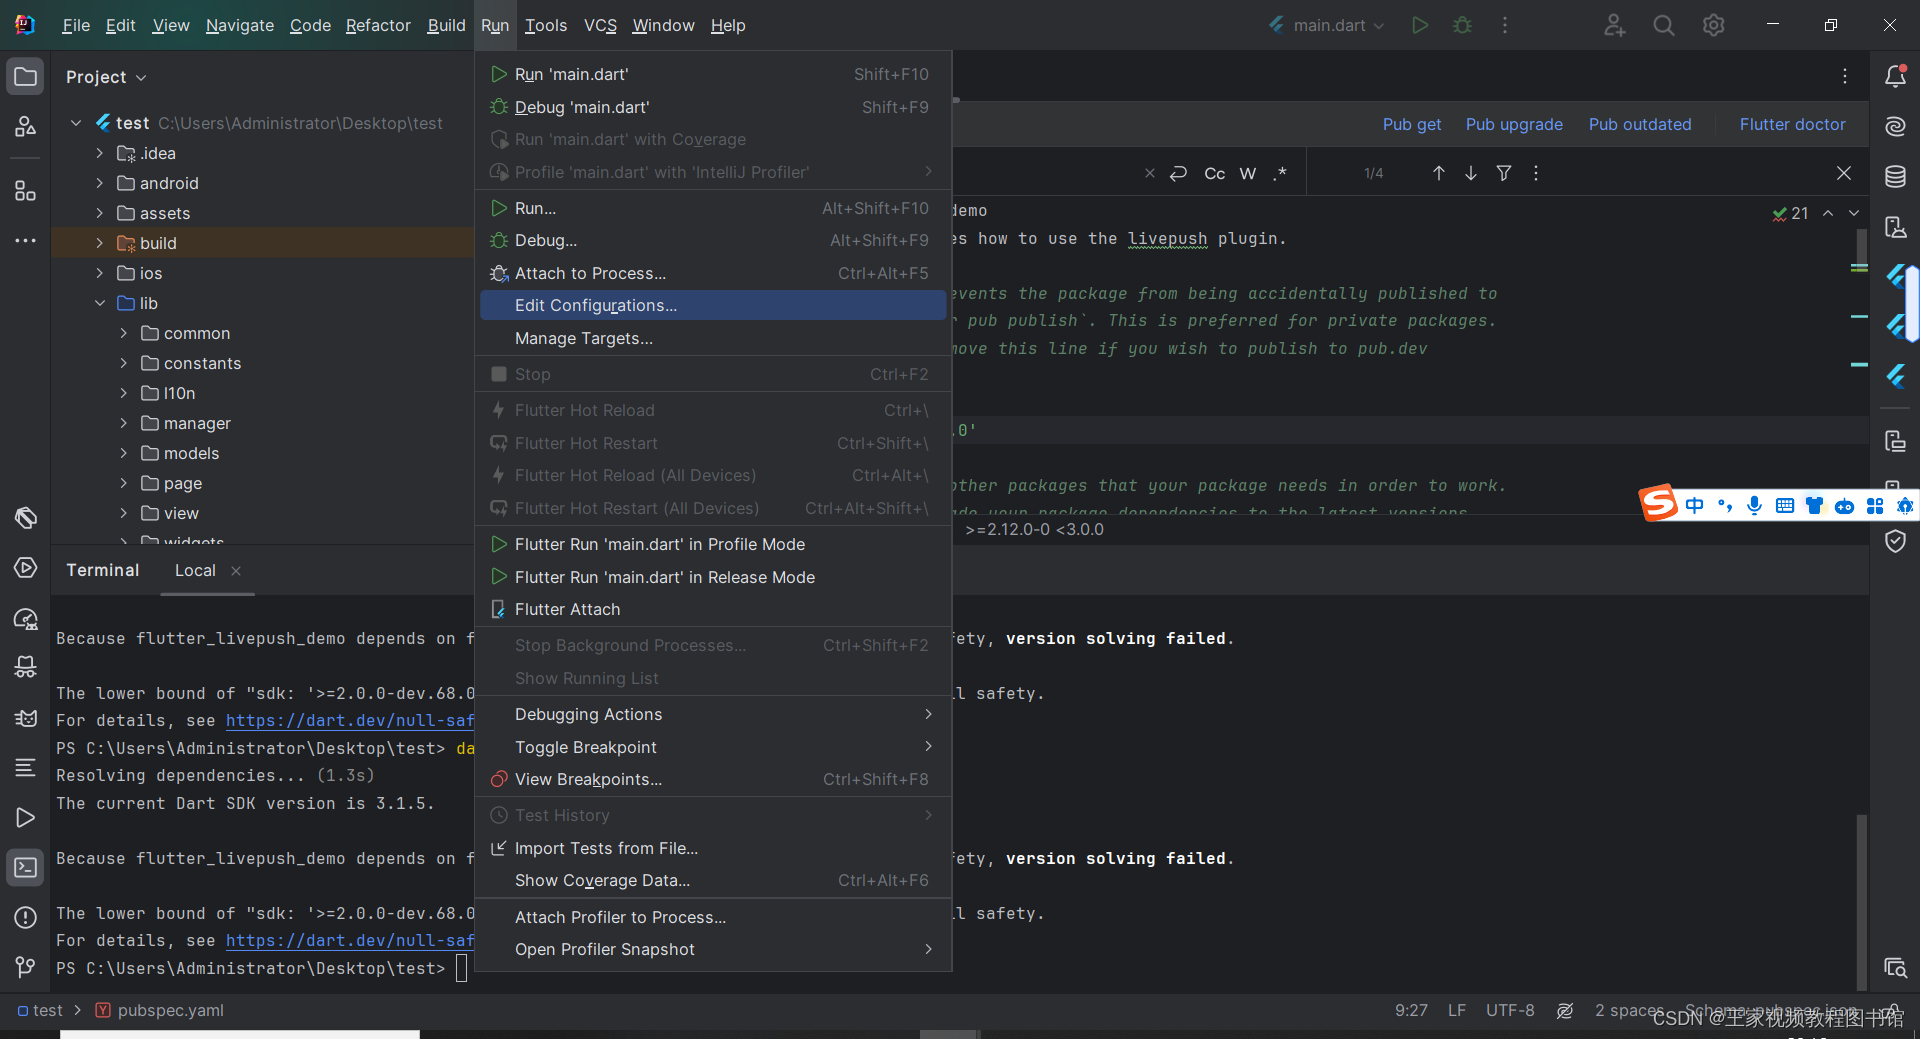Image resolution: width=1920 pixels, height=1039 pixels.
Task: Open the Notifications bell panel
Action: tap(1896, 75)
